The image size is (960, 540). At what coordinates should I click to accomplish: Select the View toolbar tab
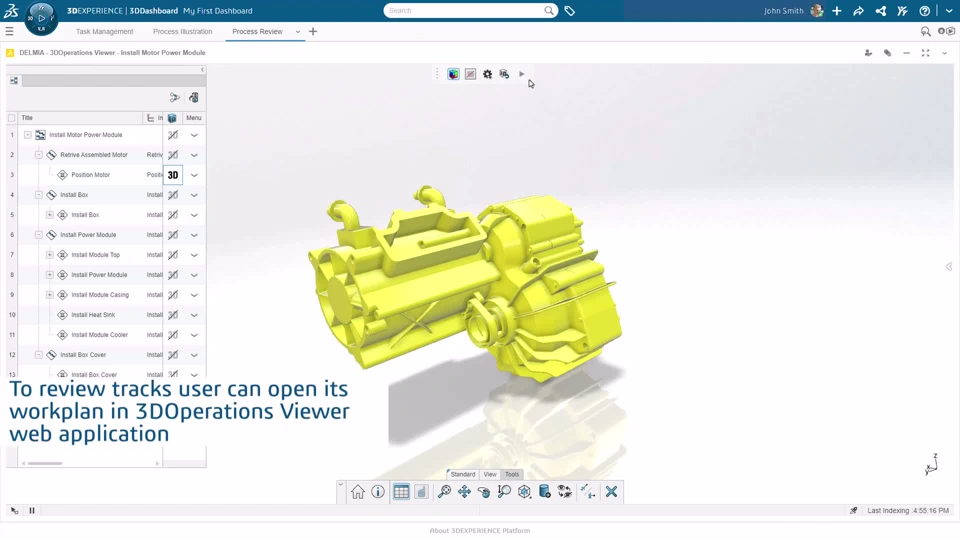click(x=490, y=474)
